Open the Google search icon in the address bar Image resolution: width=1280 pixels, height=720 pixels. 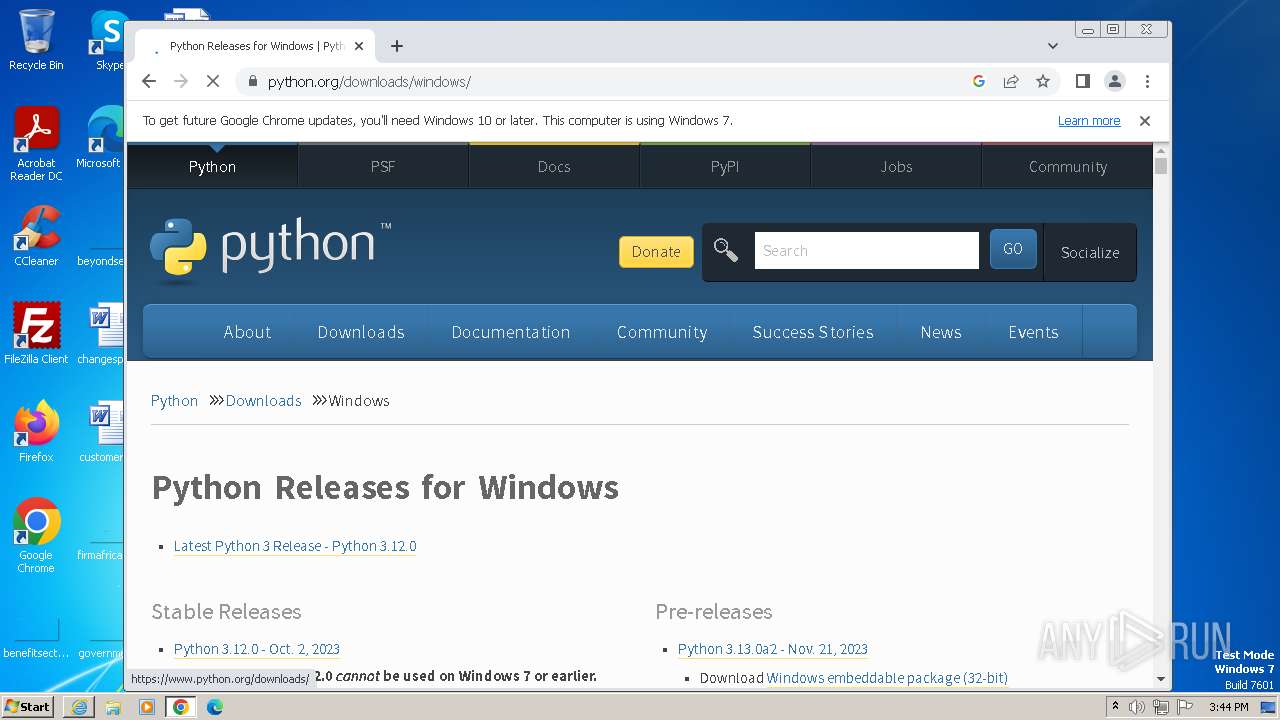[979, 81]
